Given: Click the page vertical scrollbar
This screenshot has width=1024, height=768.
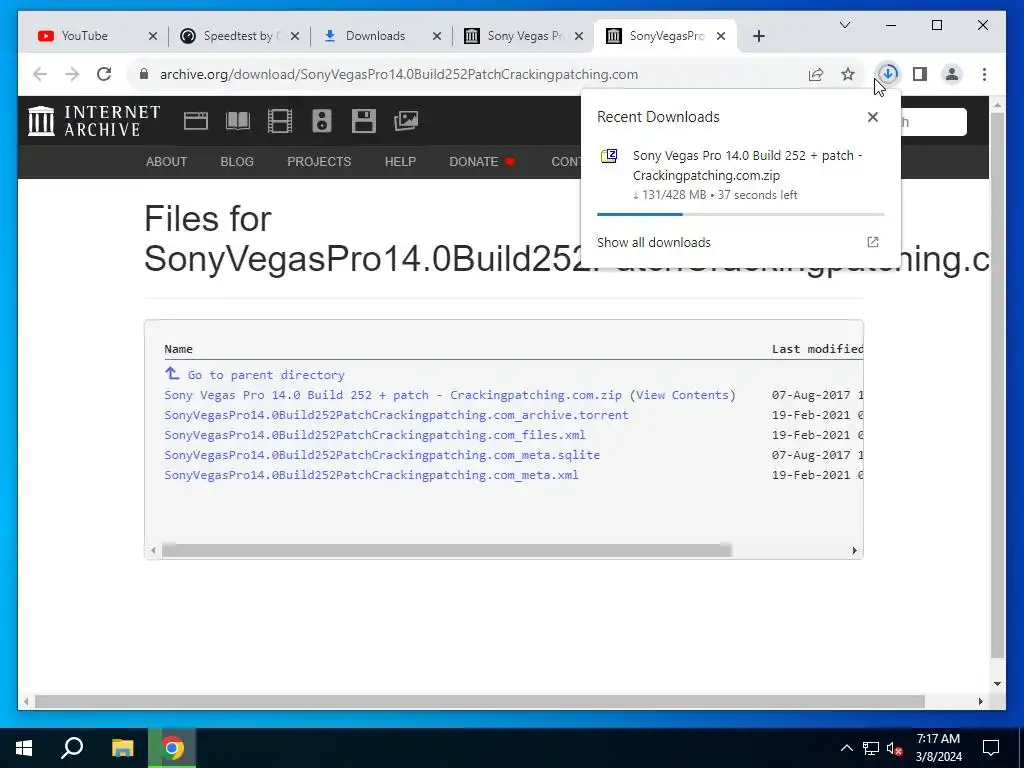Looking at the screenshot, I should (997, 385).
